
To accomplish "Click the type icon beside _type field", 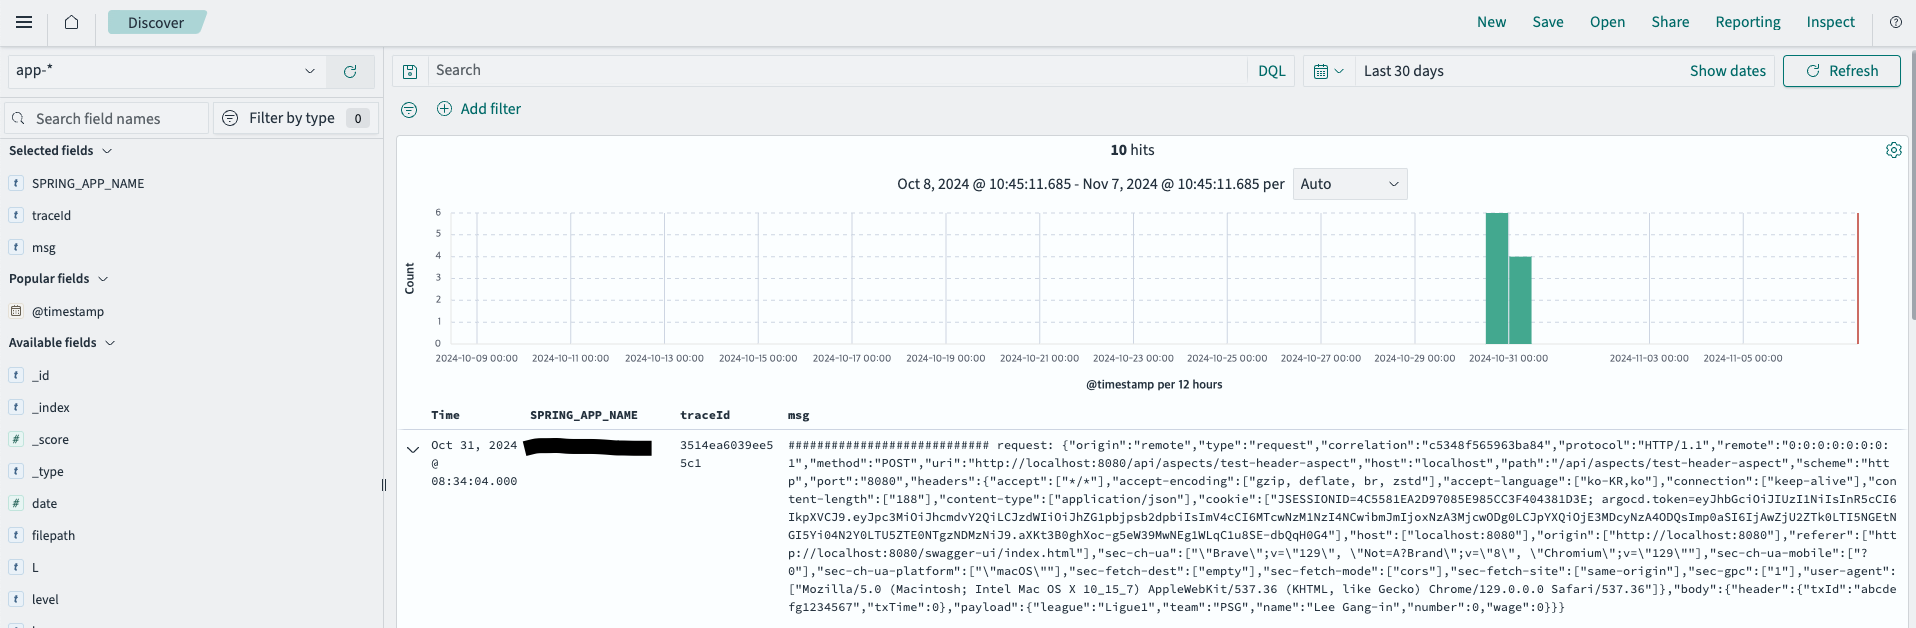I will coord(16,471).
